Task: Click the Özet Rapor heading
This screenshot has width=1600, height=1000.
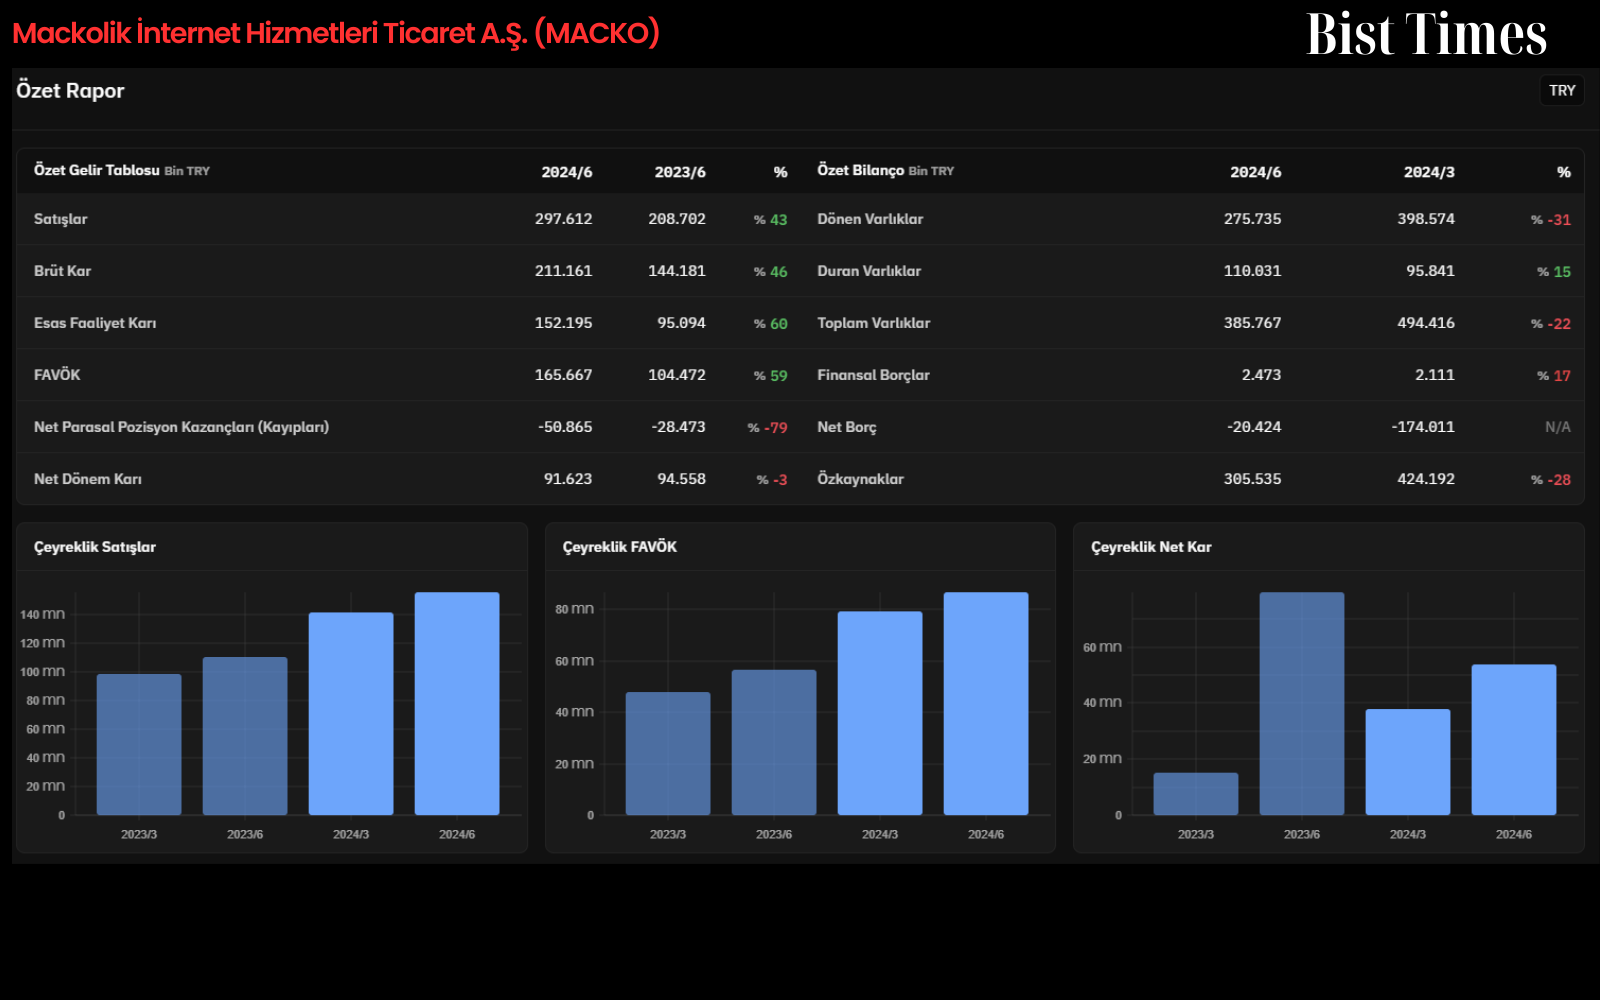Action: tap(70, 90)
